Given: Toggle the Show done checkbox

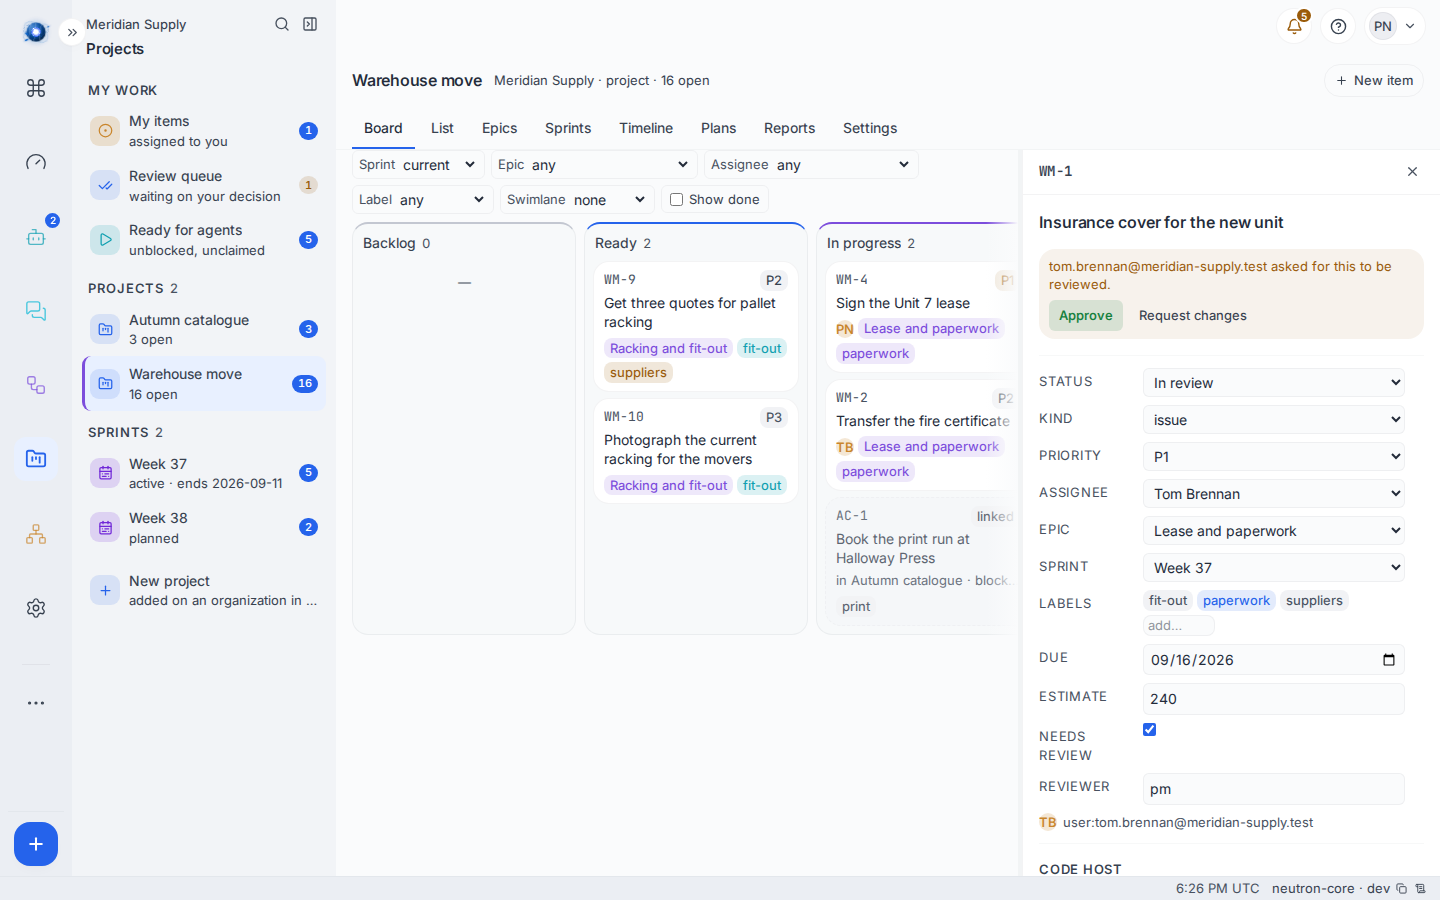Looking at the screenshot, I should click(676, 199).
